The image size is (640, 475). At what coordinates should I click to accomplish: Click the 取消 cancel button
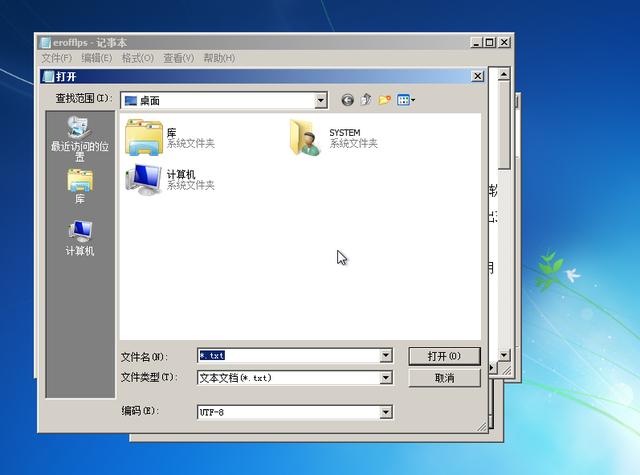pyautogui.click(x=444, y=378)
